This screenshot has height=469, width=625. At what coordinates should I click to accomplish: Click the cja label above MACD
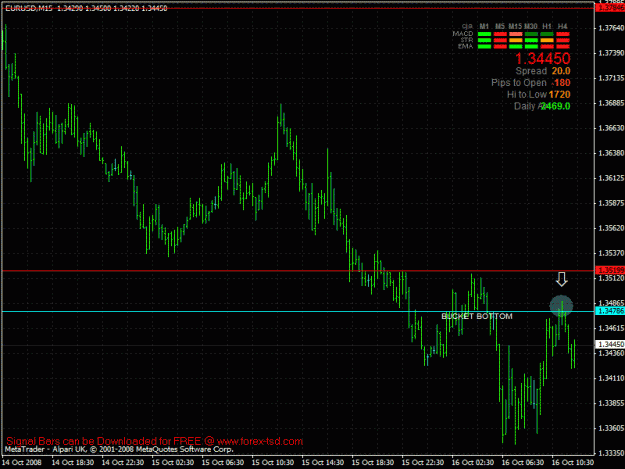pos(468,26)
